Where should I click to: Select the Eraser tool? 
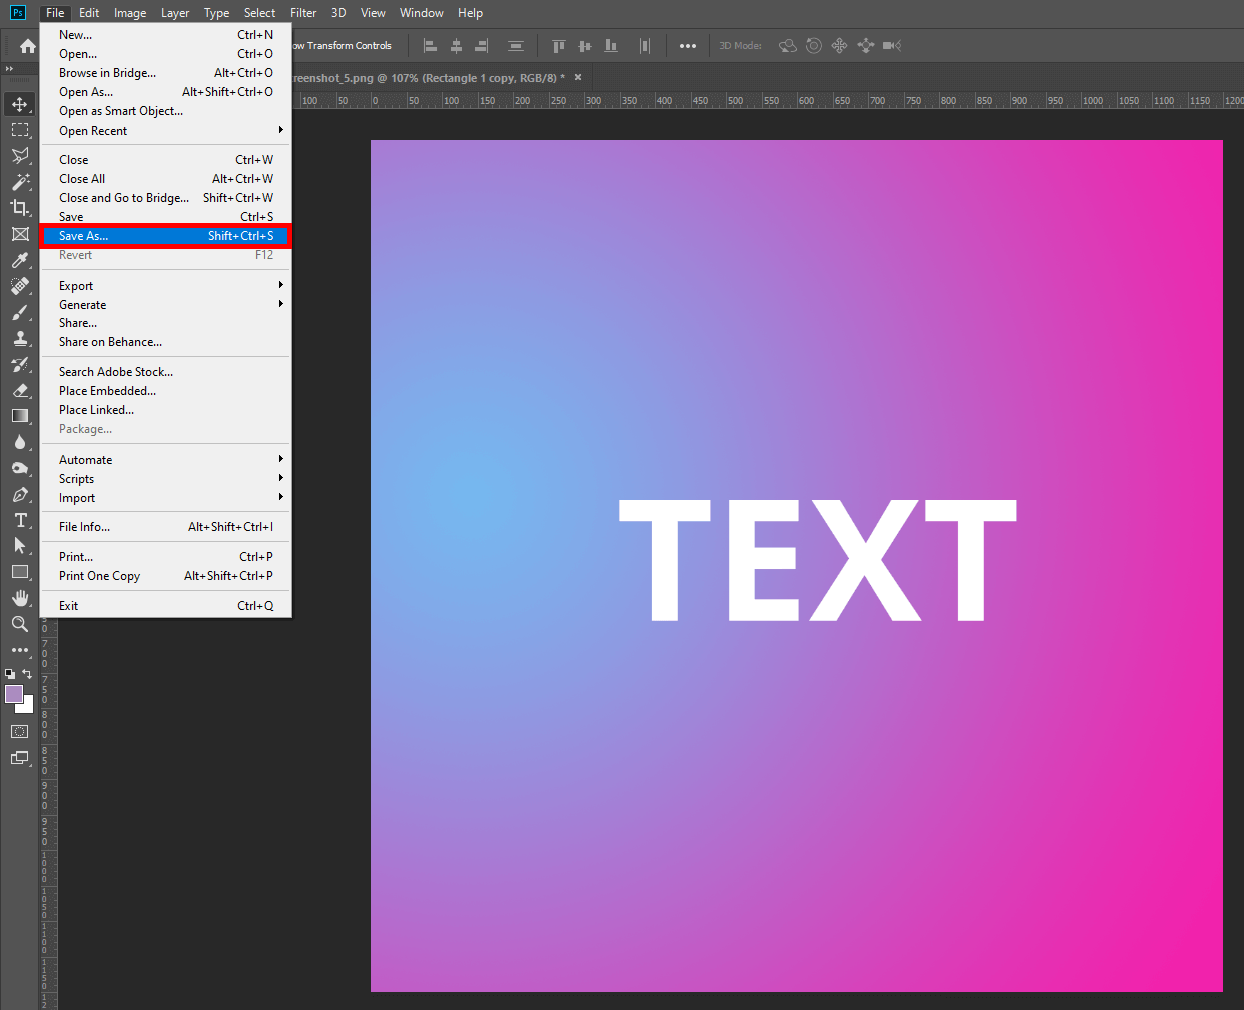(19, 390)
